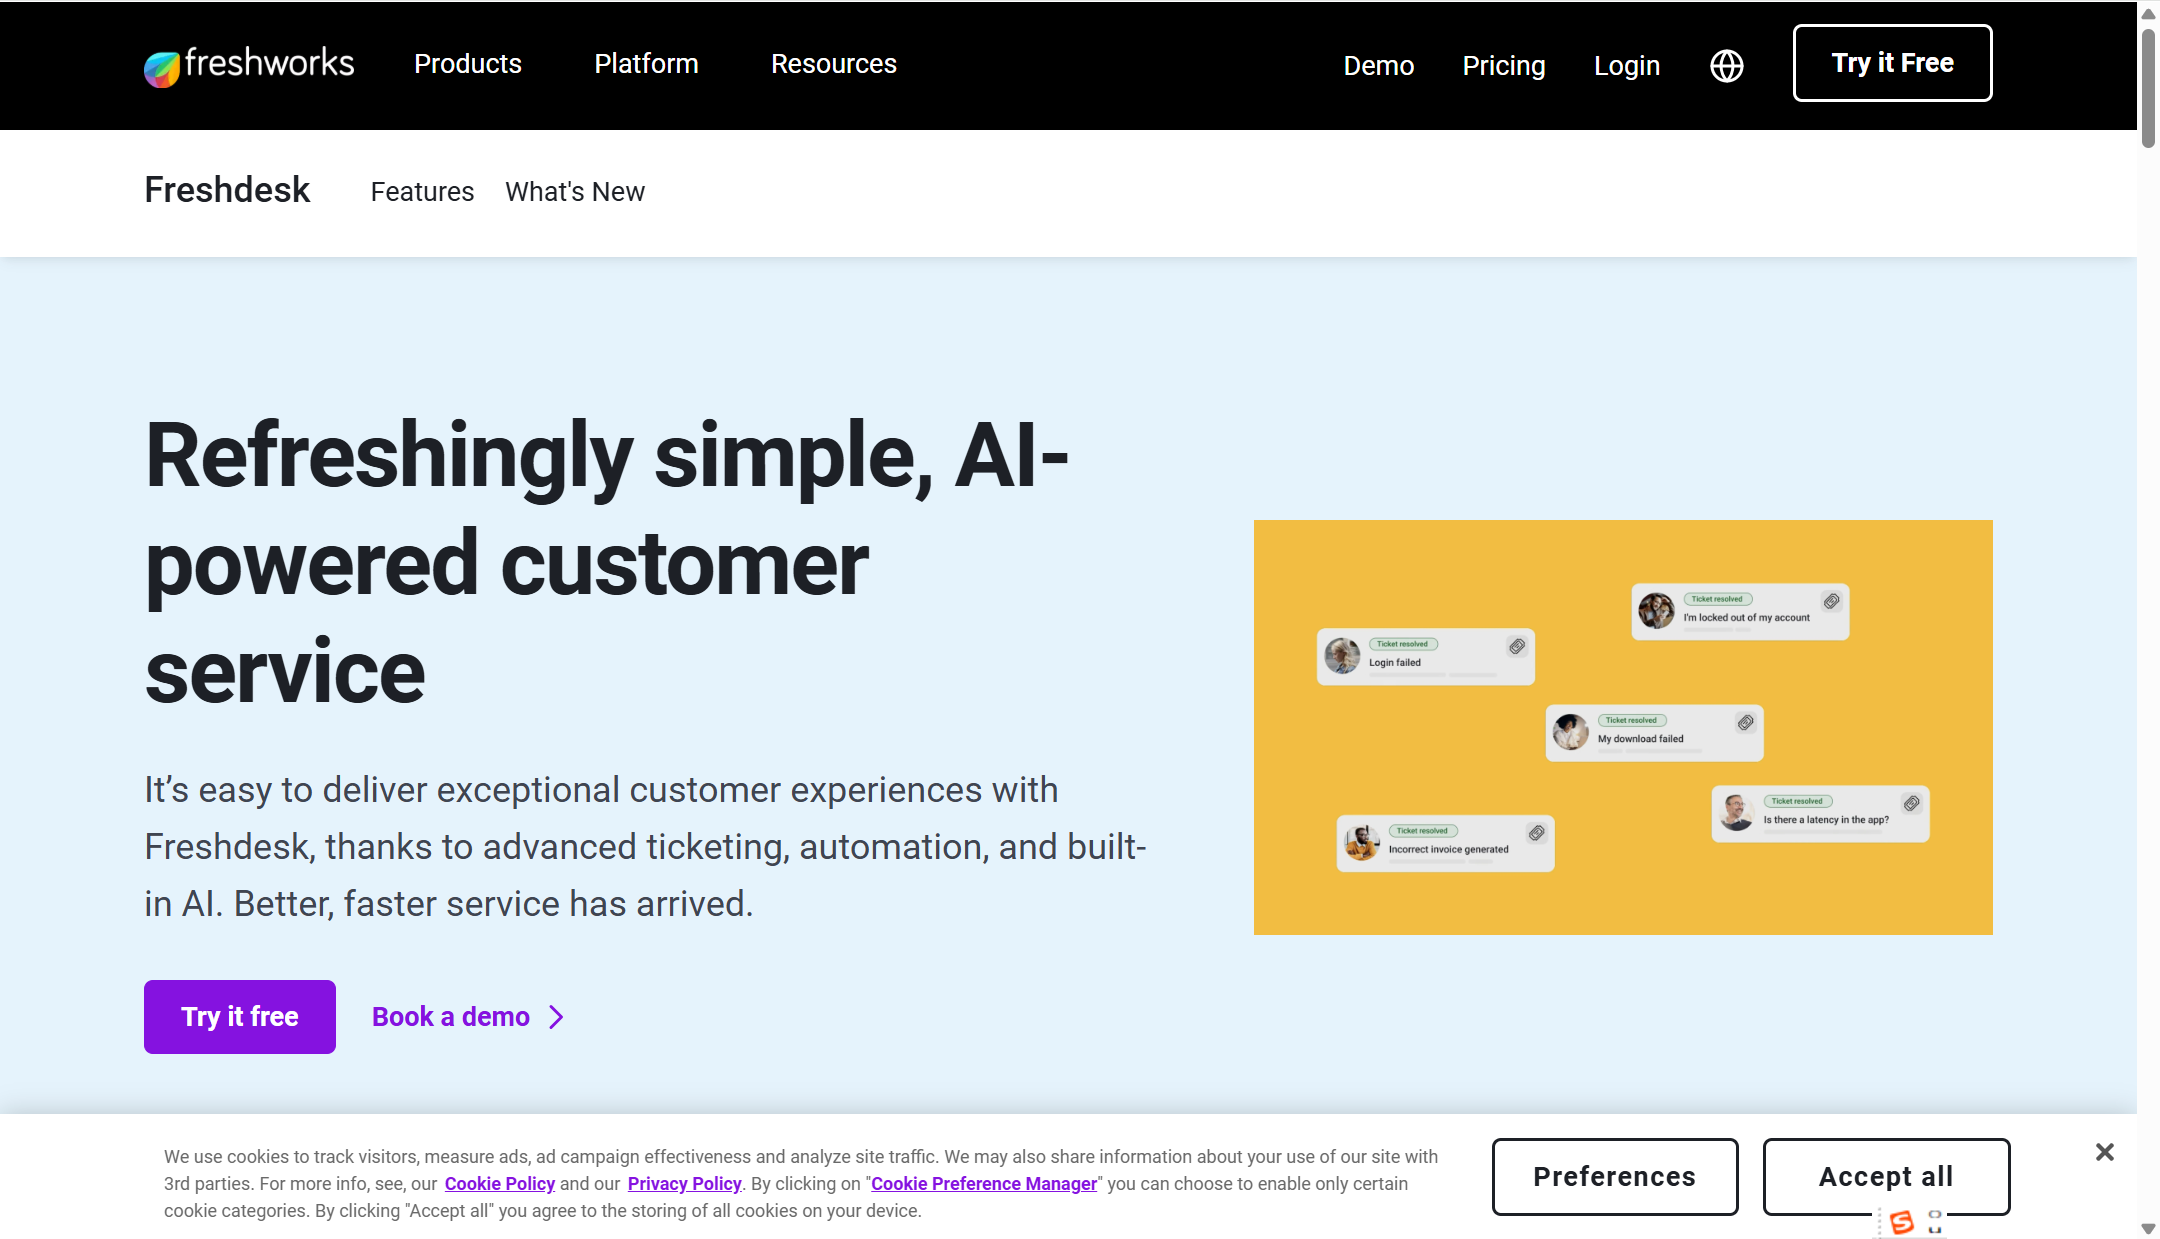Image resolution: width=2160 pixels, height=1239 pixels.
Task: Open the Features tab under Freshdesk
Action: click(422, 192)
